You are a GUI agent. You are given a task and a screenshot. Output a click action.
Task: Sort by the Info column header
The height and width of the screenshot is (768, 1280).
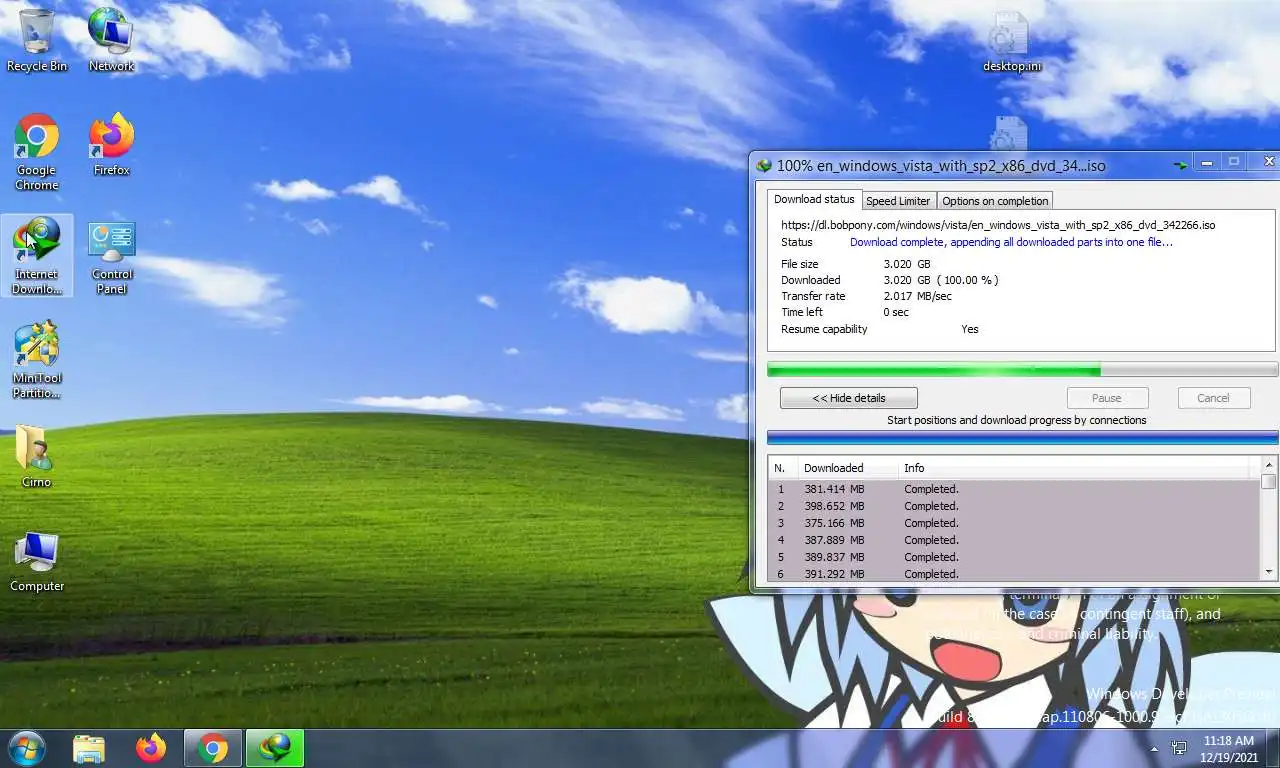pos(1074,468)
